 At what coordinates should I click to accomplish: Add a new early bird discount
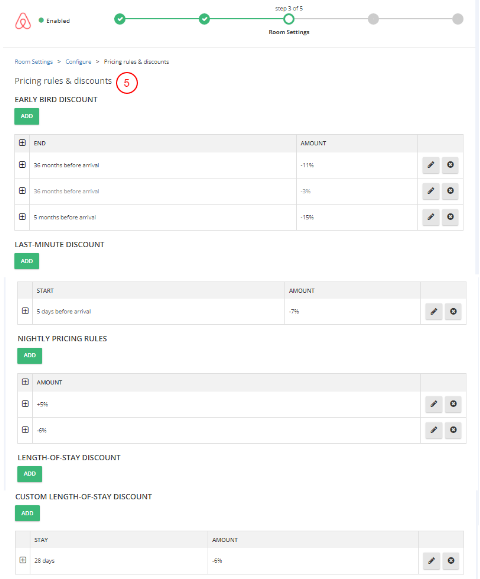[27, 116]
